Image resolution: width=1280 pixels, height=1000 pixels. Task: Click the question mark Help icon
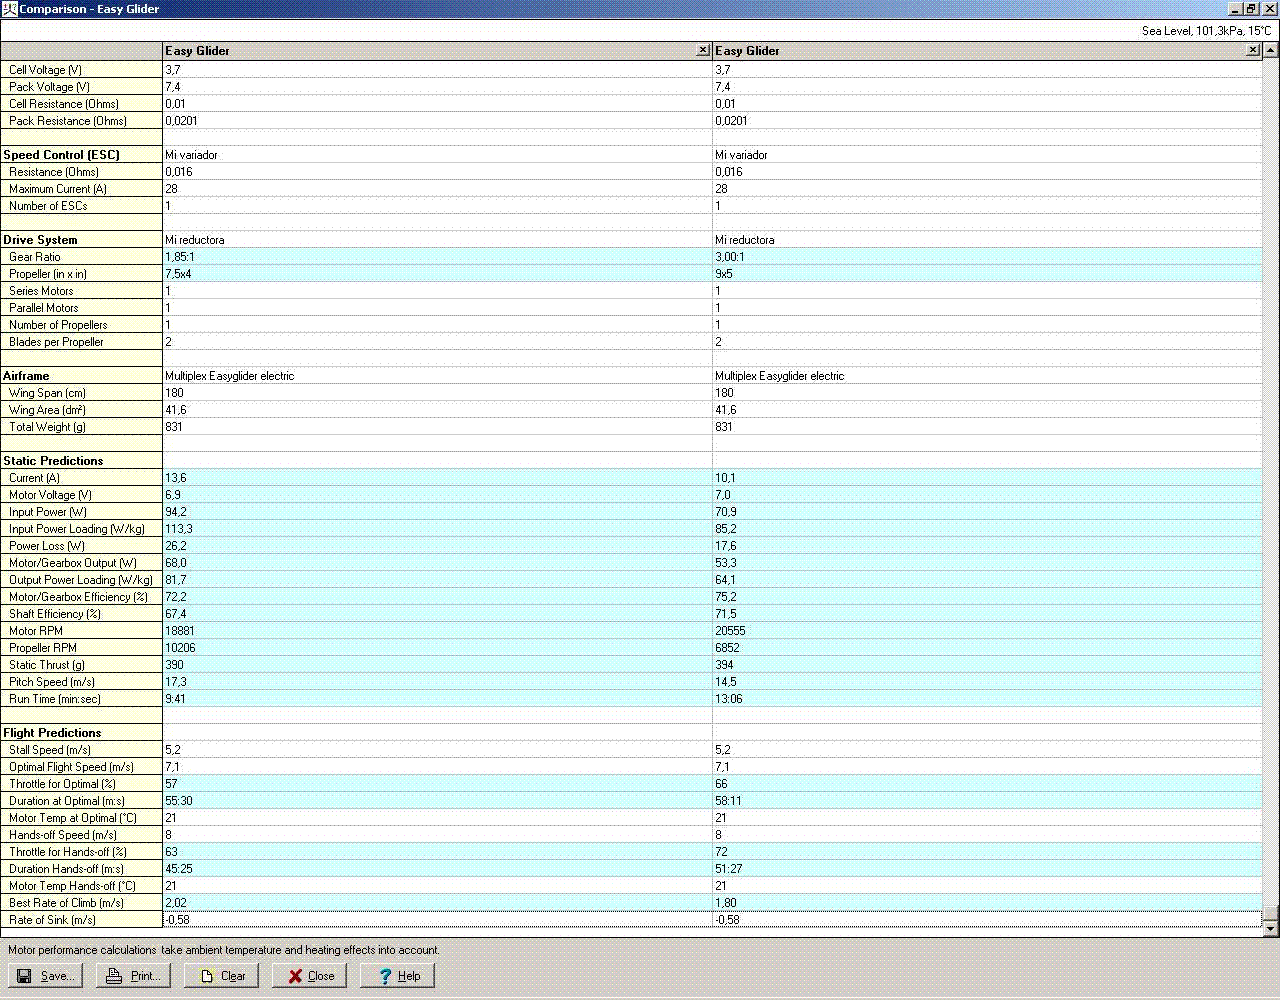tap(384, 976)
